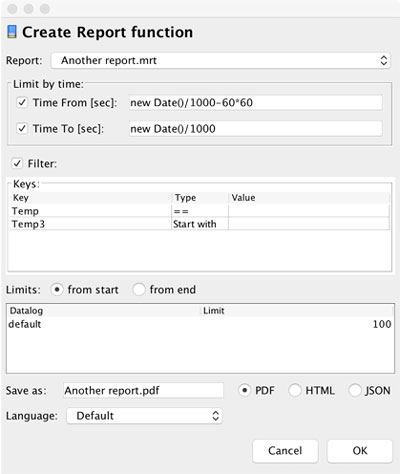The image size is (400, 474).
Task: Click the Cancel button
Action: tap(285, 451)
